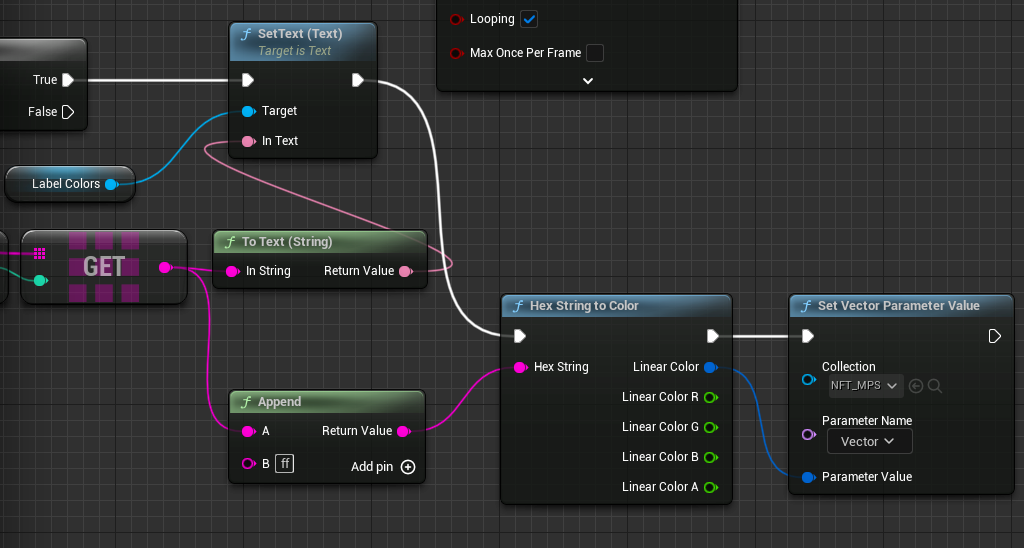1024x548 pixels.
Task: Click the In String pin on To Text
Action: tap(232, 271)
